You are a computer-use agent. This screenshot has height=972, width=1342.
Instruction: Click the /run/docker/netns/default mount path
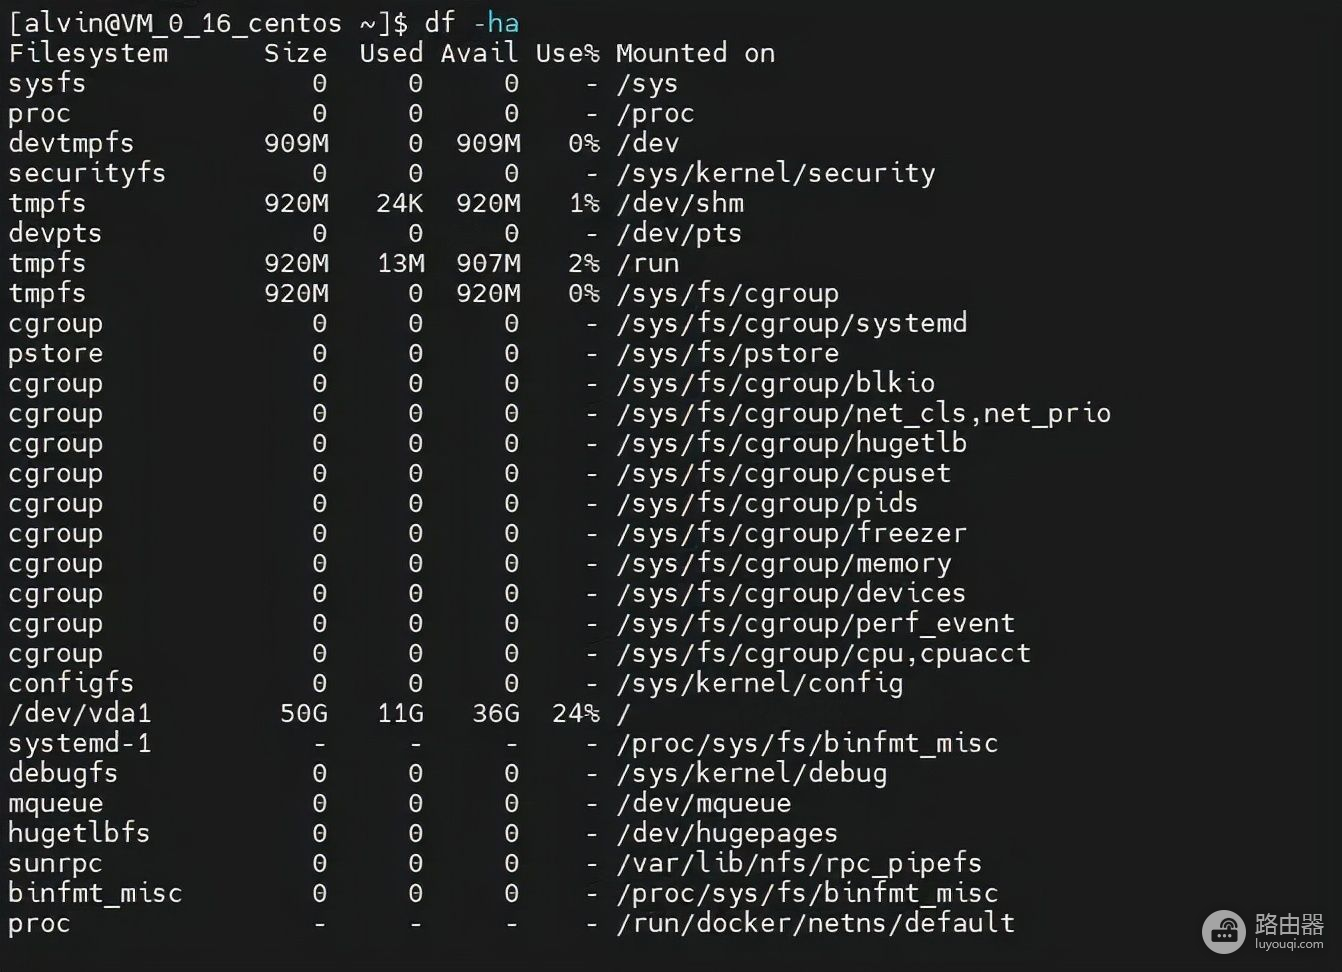815,923
